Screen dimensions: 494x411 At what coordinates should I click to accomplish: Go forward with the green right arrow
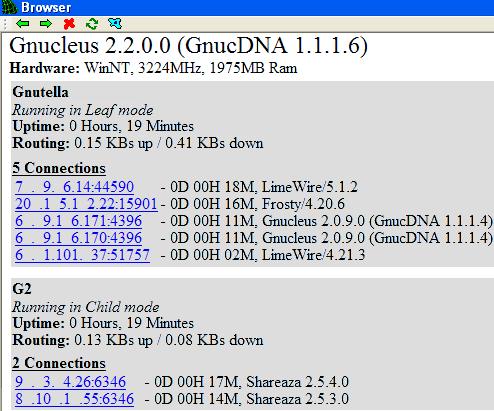pos(46,24)
